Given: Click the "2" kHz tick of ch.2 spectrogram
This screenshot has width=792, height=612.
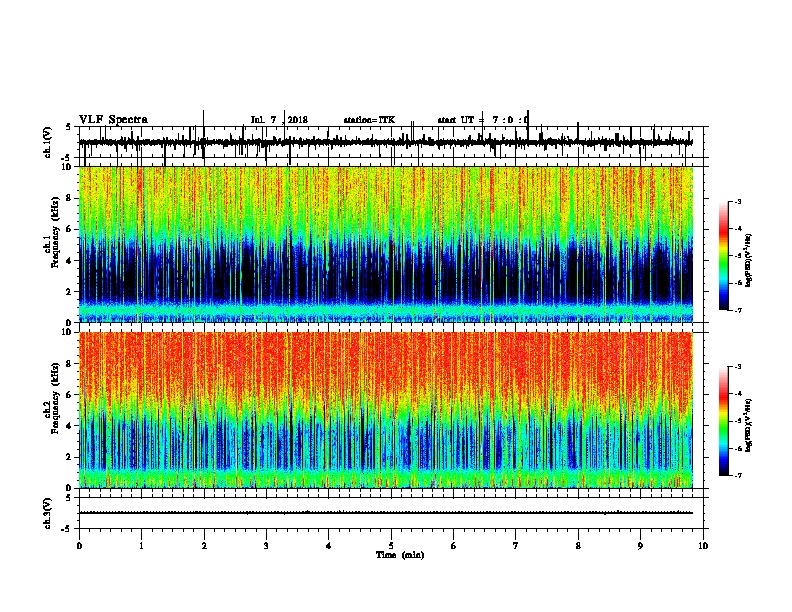Looking at the screenshot, I should pos(69,457).
